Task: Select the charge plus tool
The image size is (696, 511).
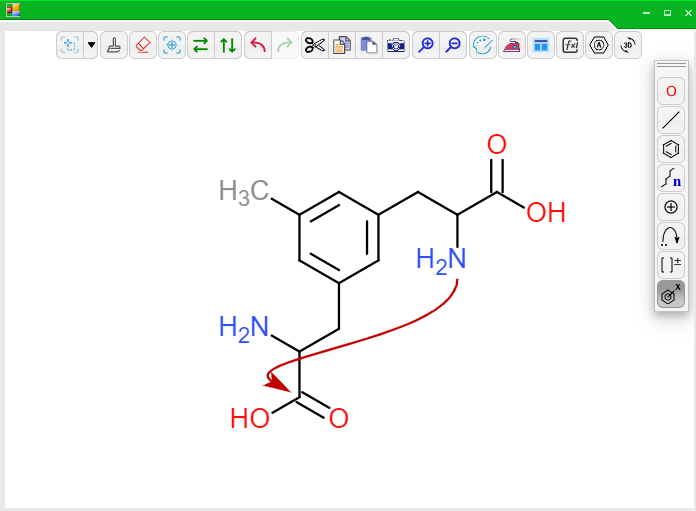Action: tap(671, 207)
